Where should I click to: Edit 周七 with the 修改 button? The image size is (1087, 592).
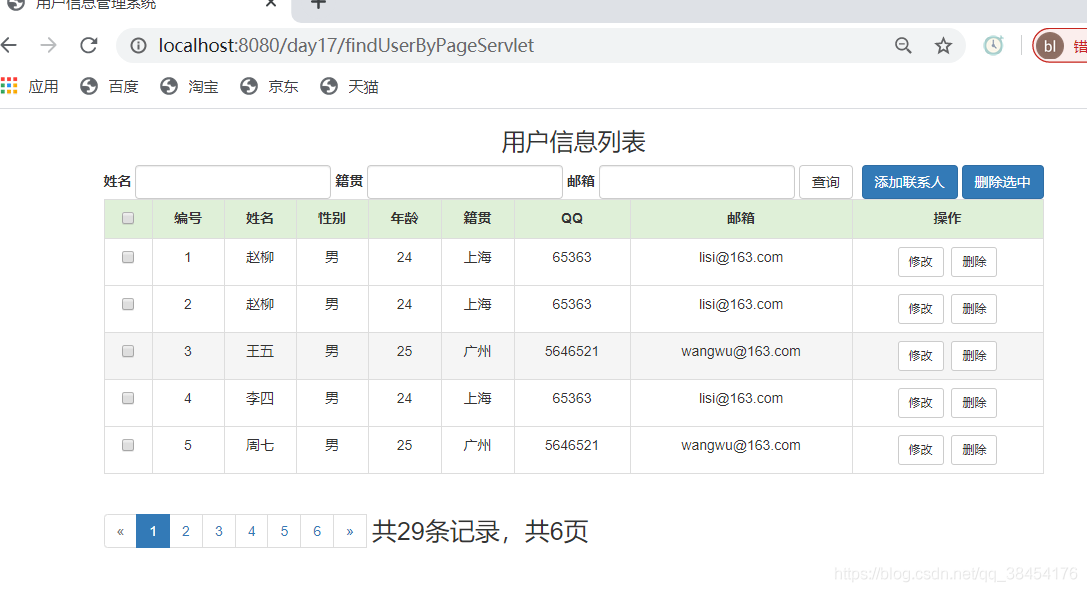click(921, 450)
